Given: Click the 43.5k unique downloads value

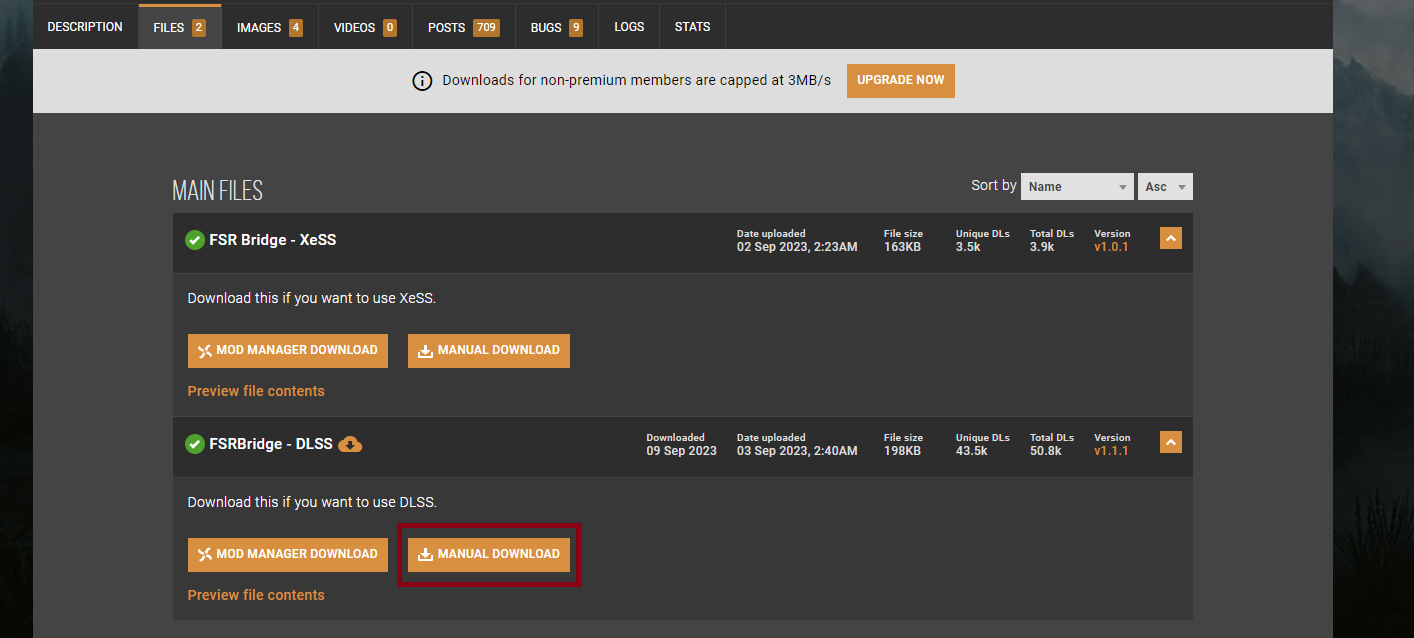Looking at the screenshot, I should tap(971, 451).
